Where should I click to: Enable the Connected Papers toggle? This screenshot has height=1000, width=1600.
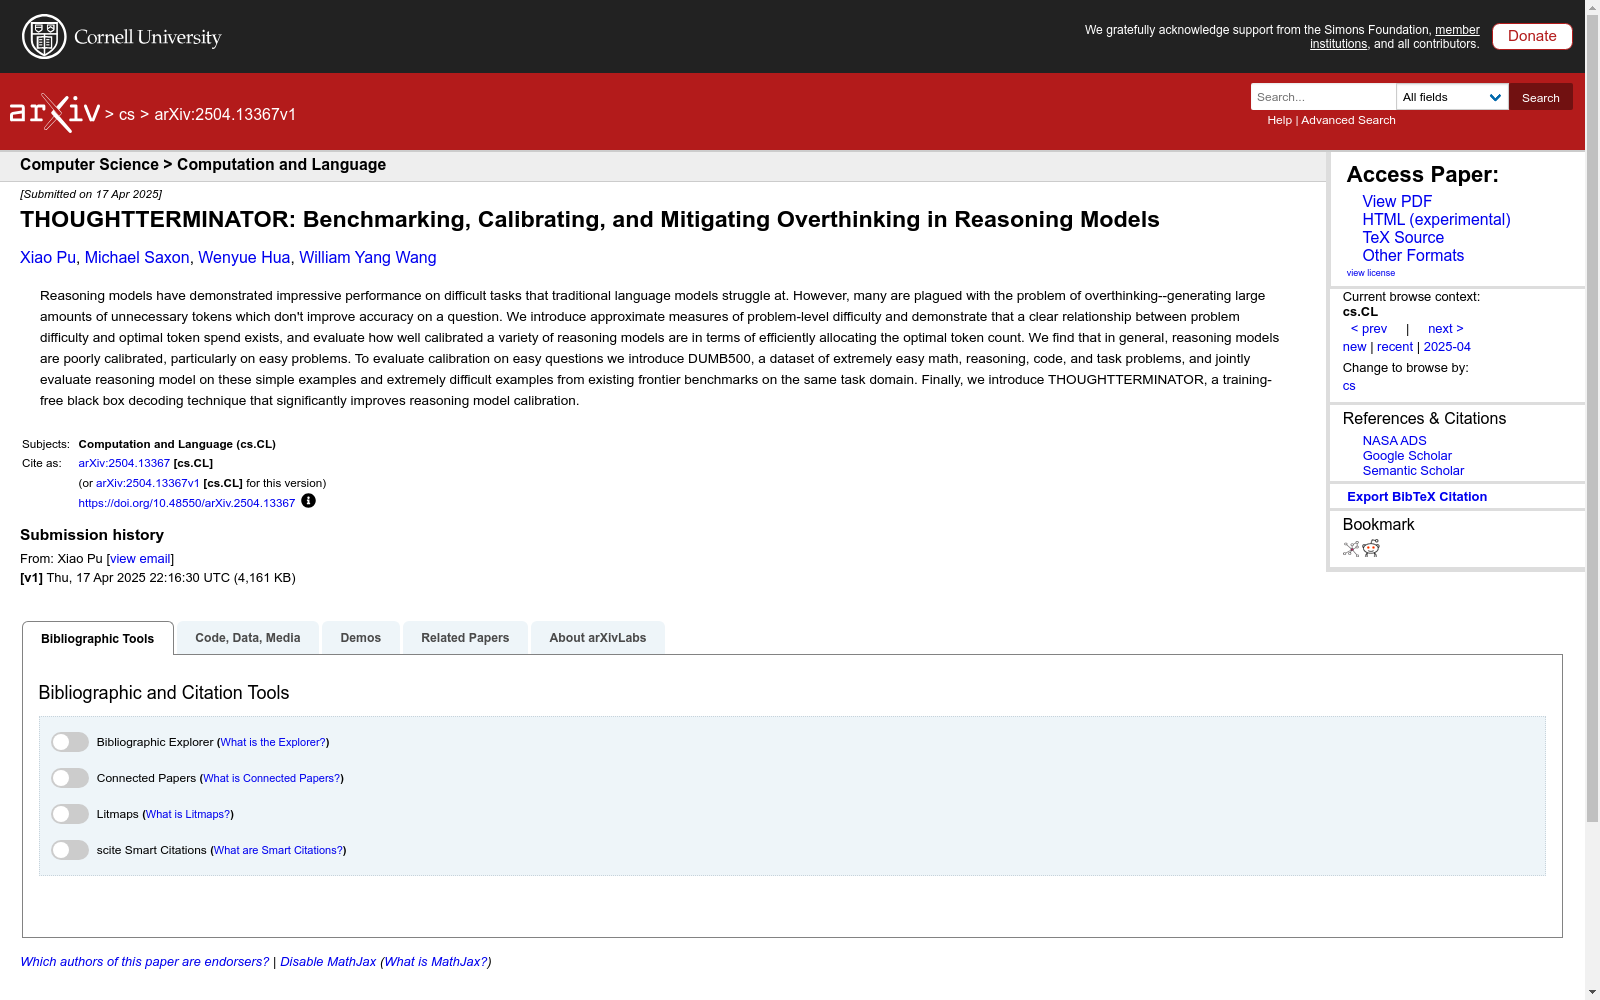[x=70, y=778]
